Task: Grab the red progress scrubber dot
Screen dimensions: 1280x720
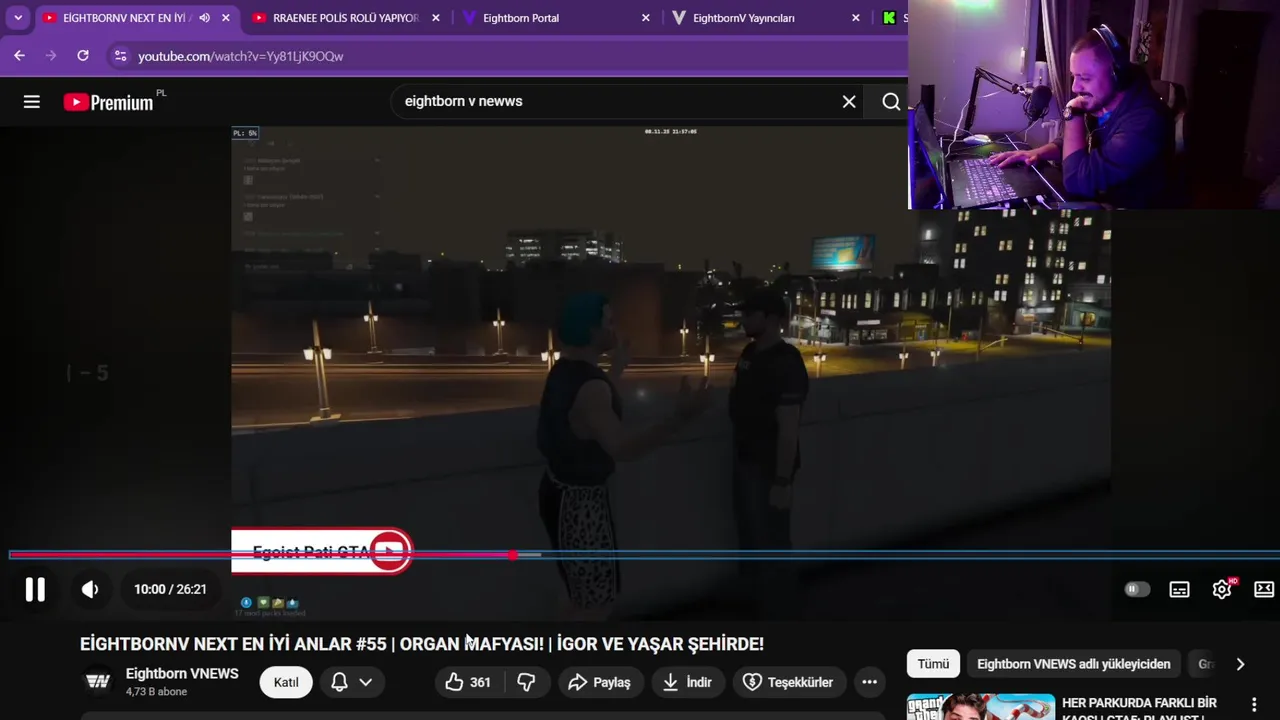Action: (x=512, y=554)
